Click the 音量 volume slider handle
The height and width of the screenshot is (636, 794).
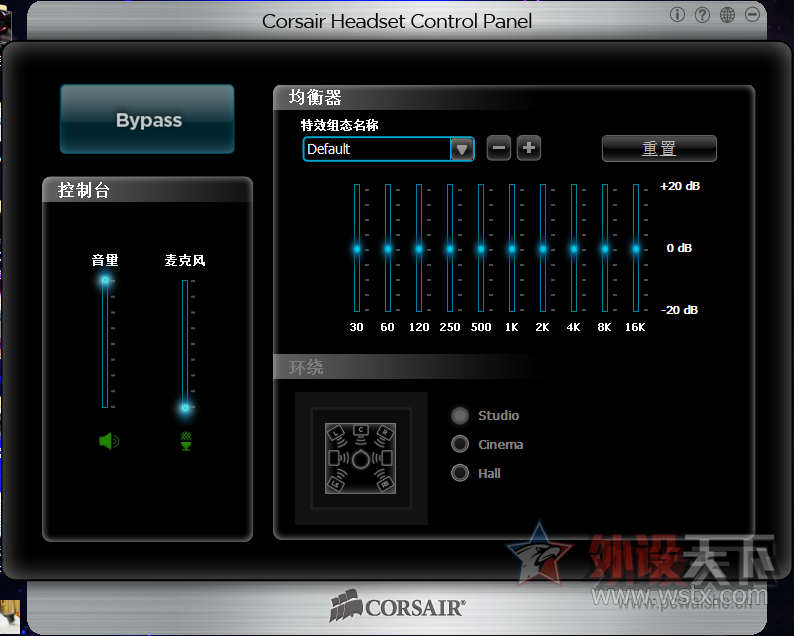point(105,280)
